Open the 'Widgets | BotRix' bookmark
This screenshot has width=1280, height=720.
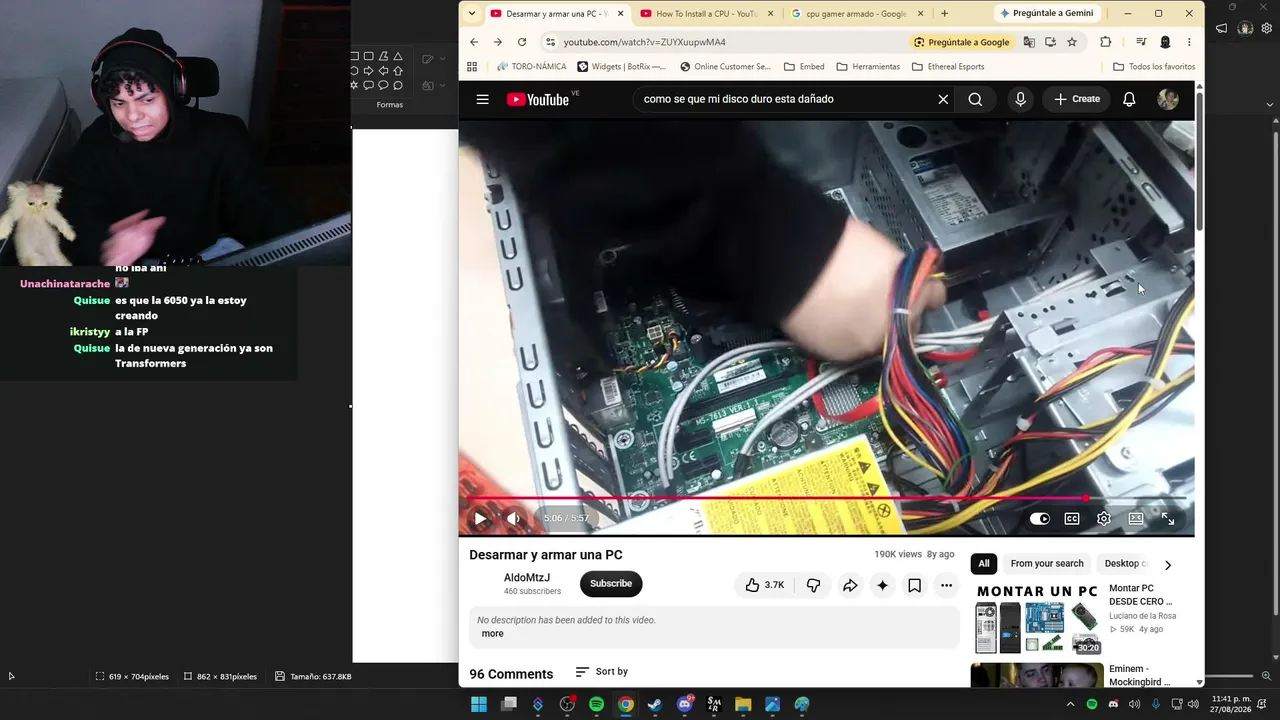[622, 67]
